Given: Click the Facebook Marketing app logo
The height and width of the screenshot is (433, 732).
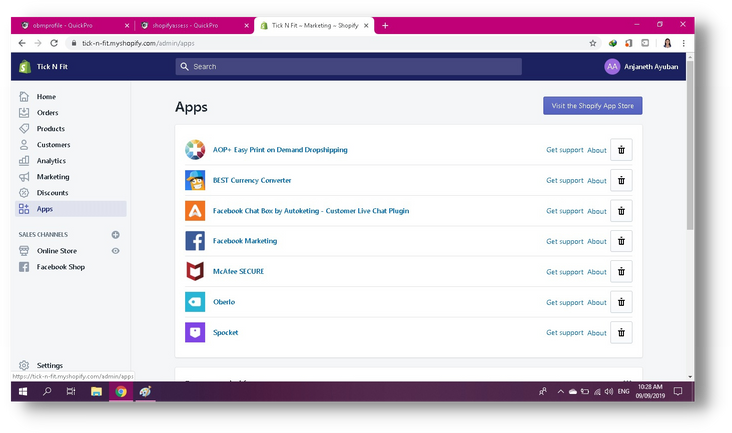Looking at the screenshot, I should click(x=195, y=241).
